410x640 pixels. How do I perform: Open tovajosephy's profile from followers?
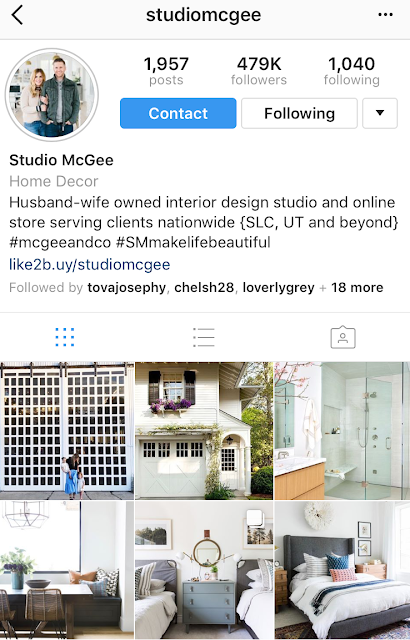tap(126, 288)
